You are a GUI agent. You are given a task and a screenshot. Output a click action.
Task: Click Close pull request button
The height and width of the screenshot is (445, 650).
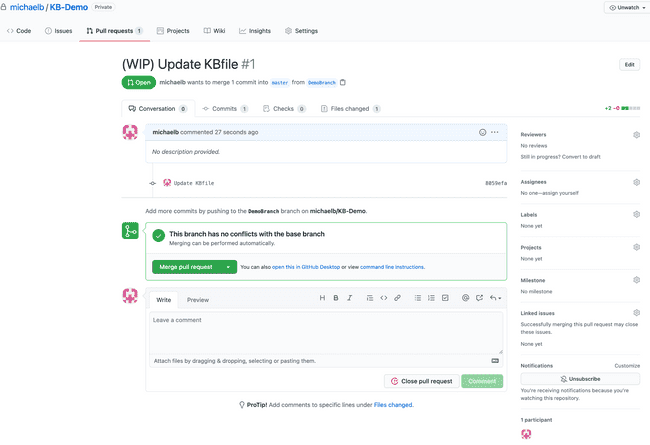pos(422,381)
